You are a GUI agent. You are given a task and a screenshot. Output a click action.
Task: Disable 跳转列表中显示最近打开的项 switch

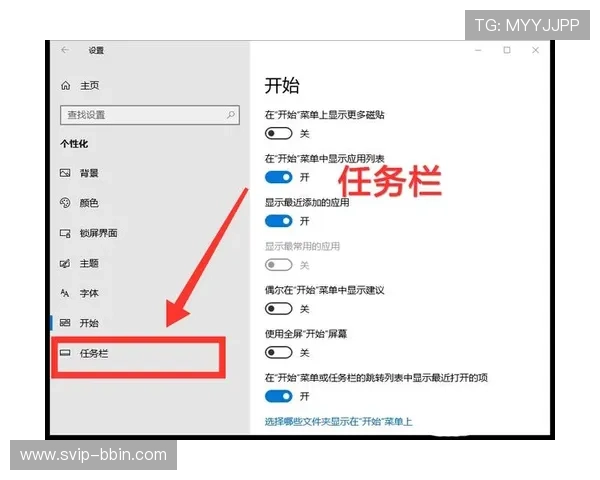(x=279, y=396)
